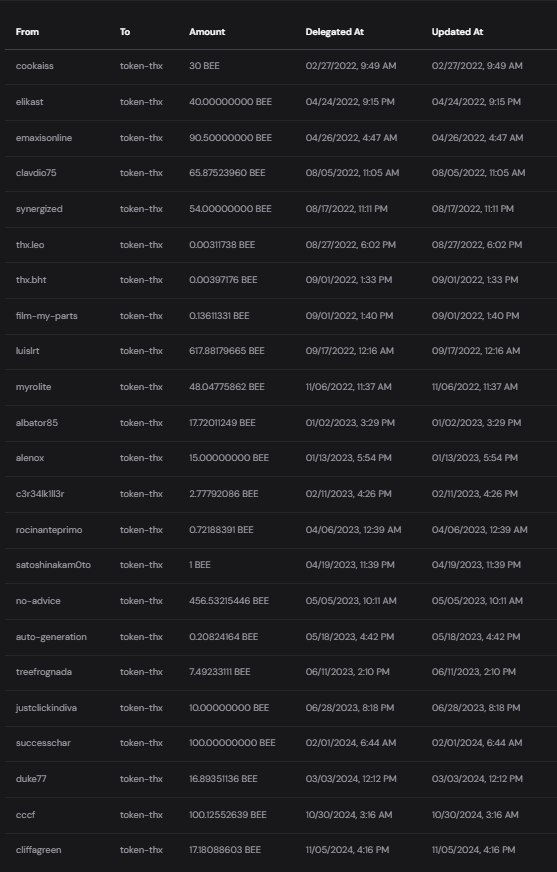
Task: Open the rocinanteprimo account link
Action: [49, 530]
